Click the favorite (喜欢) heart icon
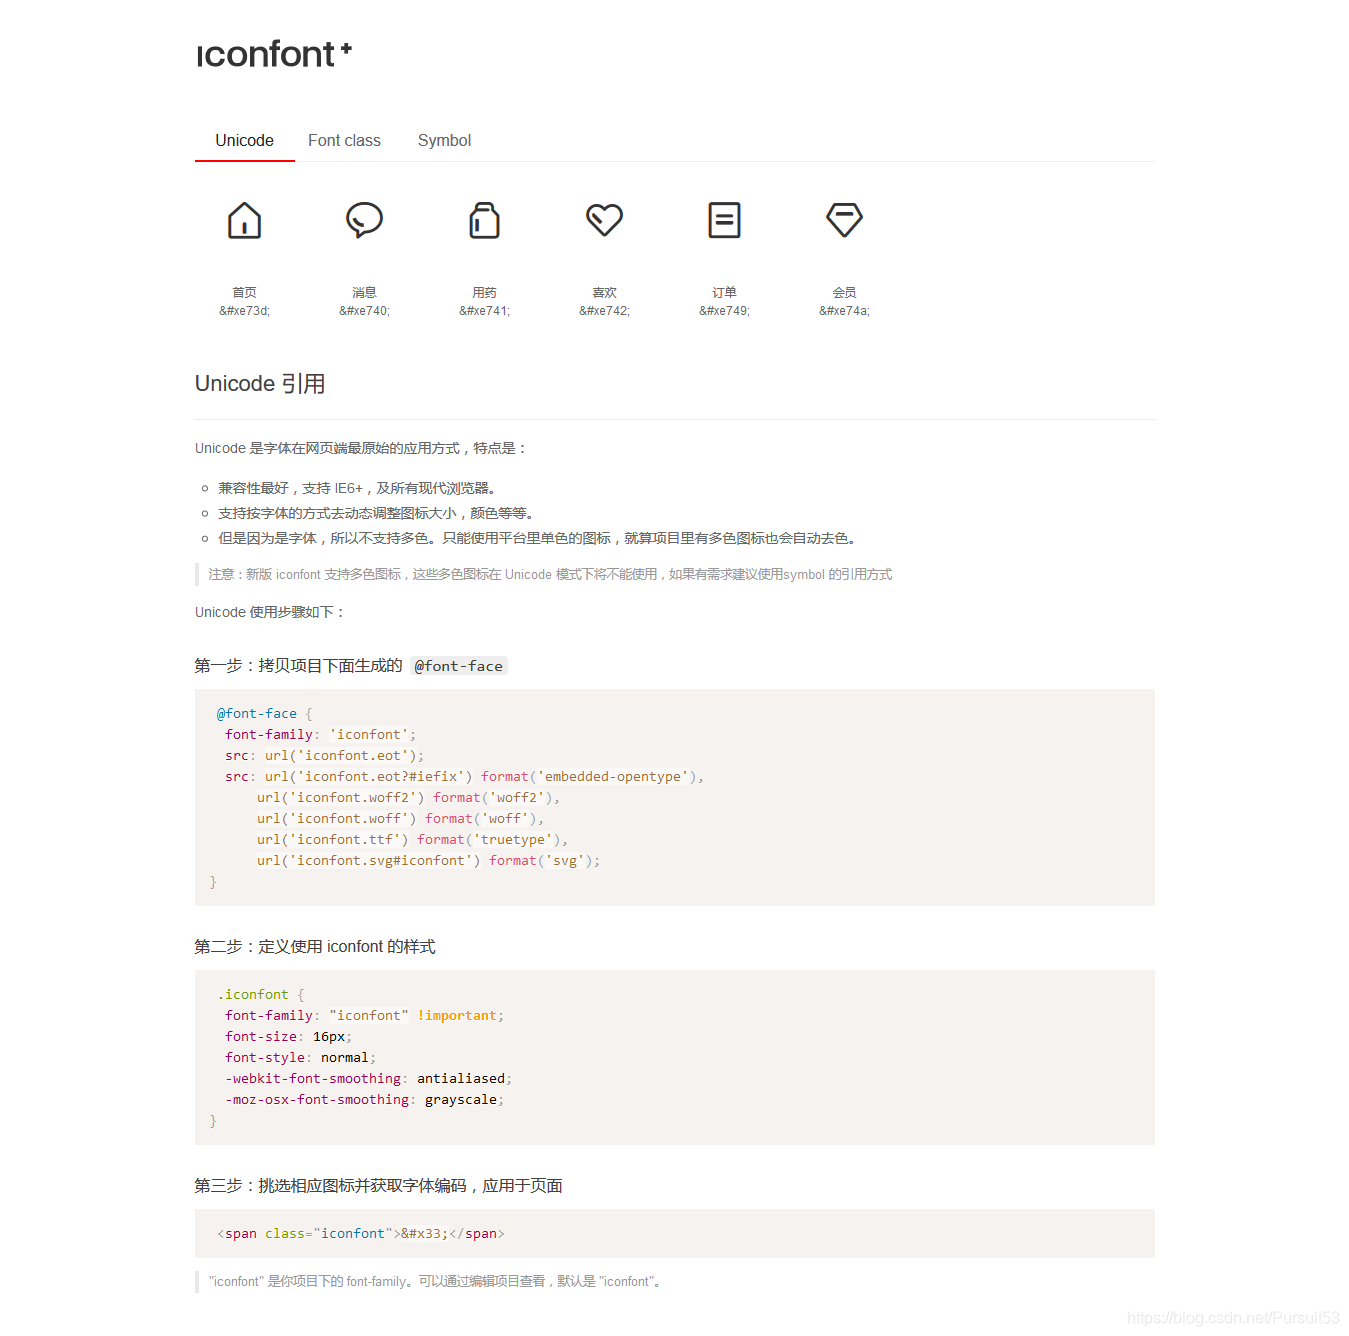This screenshot has height=1336, width=1349. tap(604, 220)
